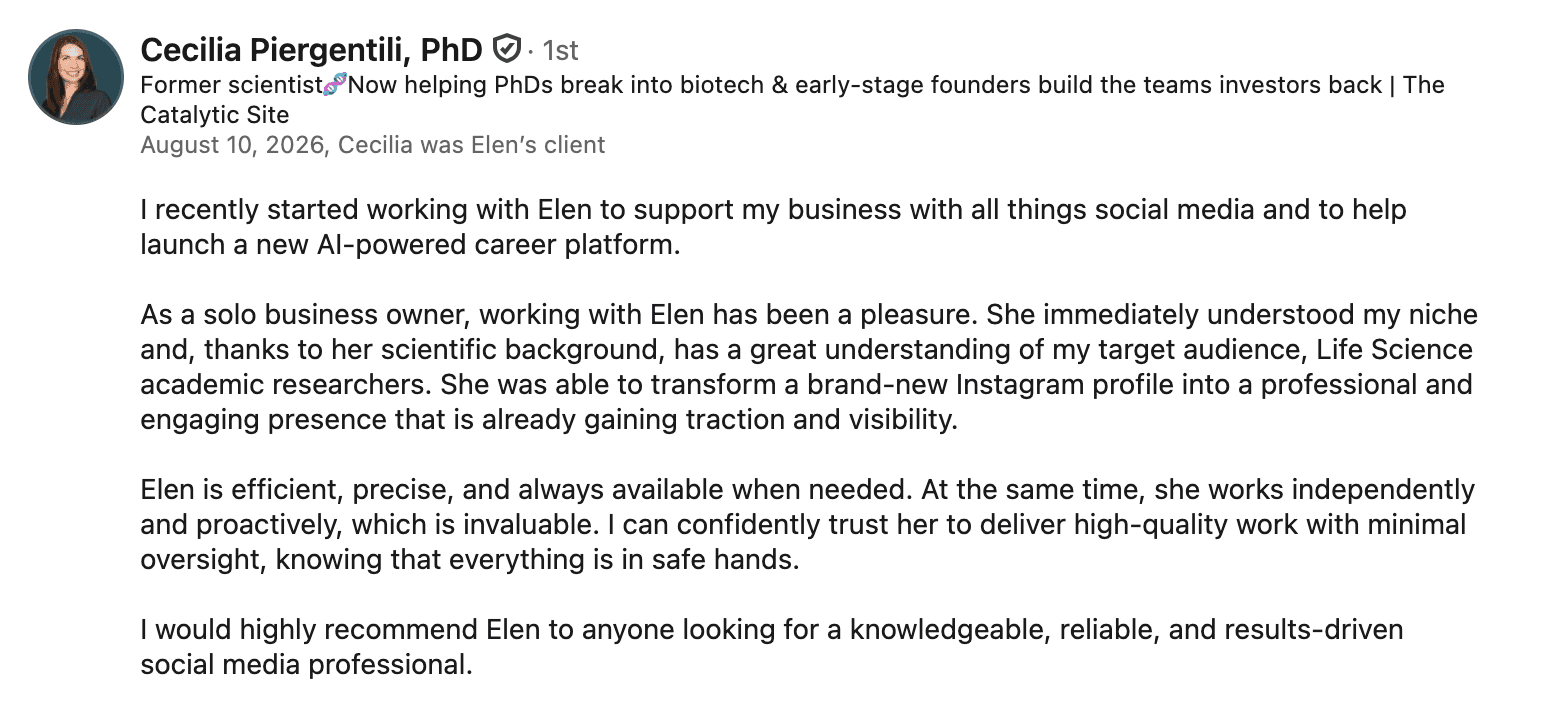
Task: Click the name Cecilia Piergentili, PhD
Action: tap(312, 49)
